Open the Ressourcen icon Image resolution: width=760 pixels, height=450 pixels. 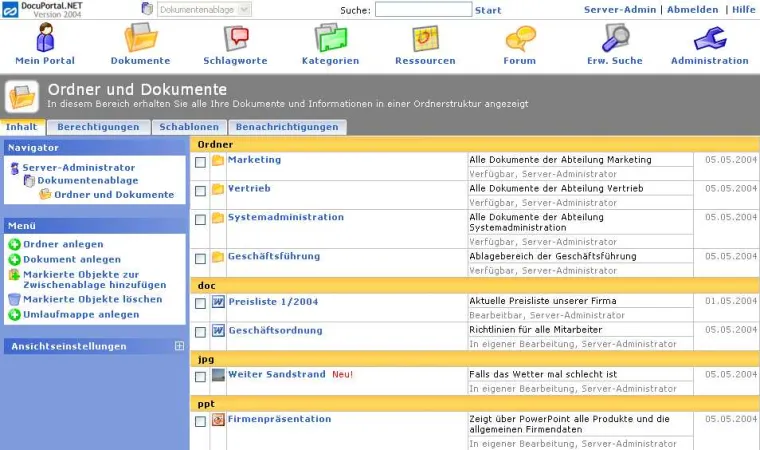click(425, 39)
